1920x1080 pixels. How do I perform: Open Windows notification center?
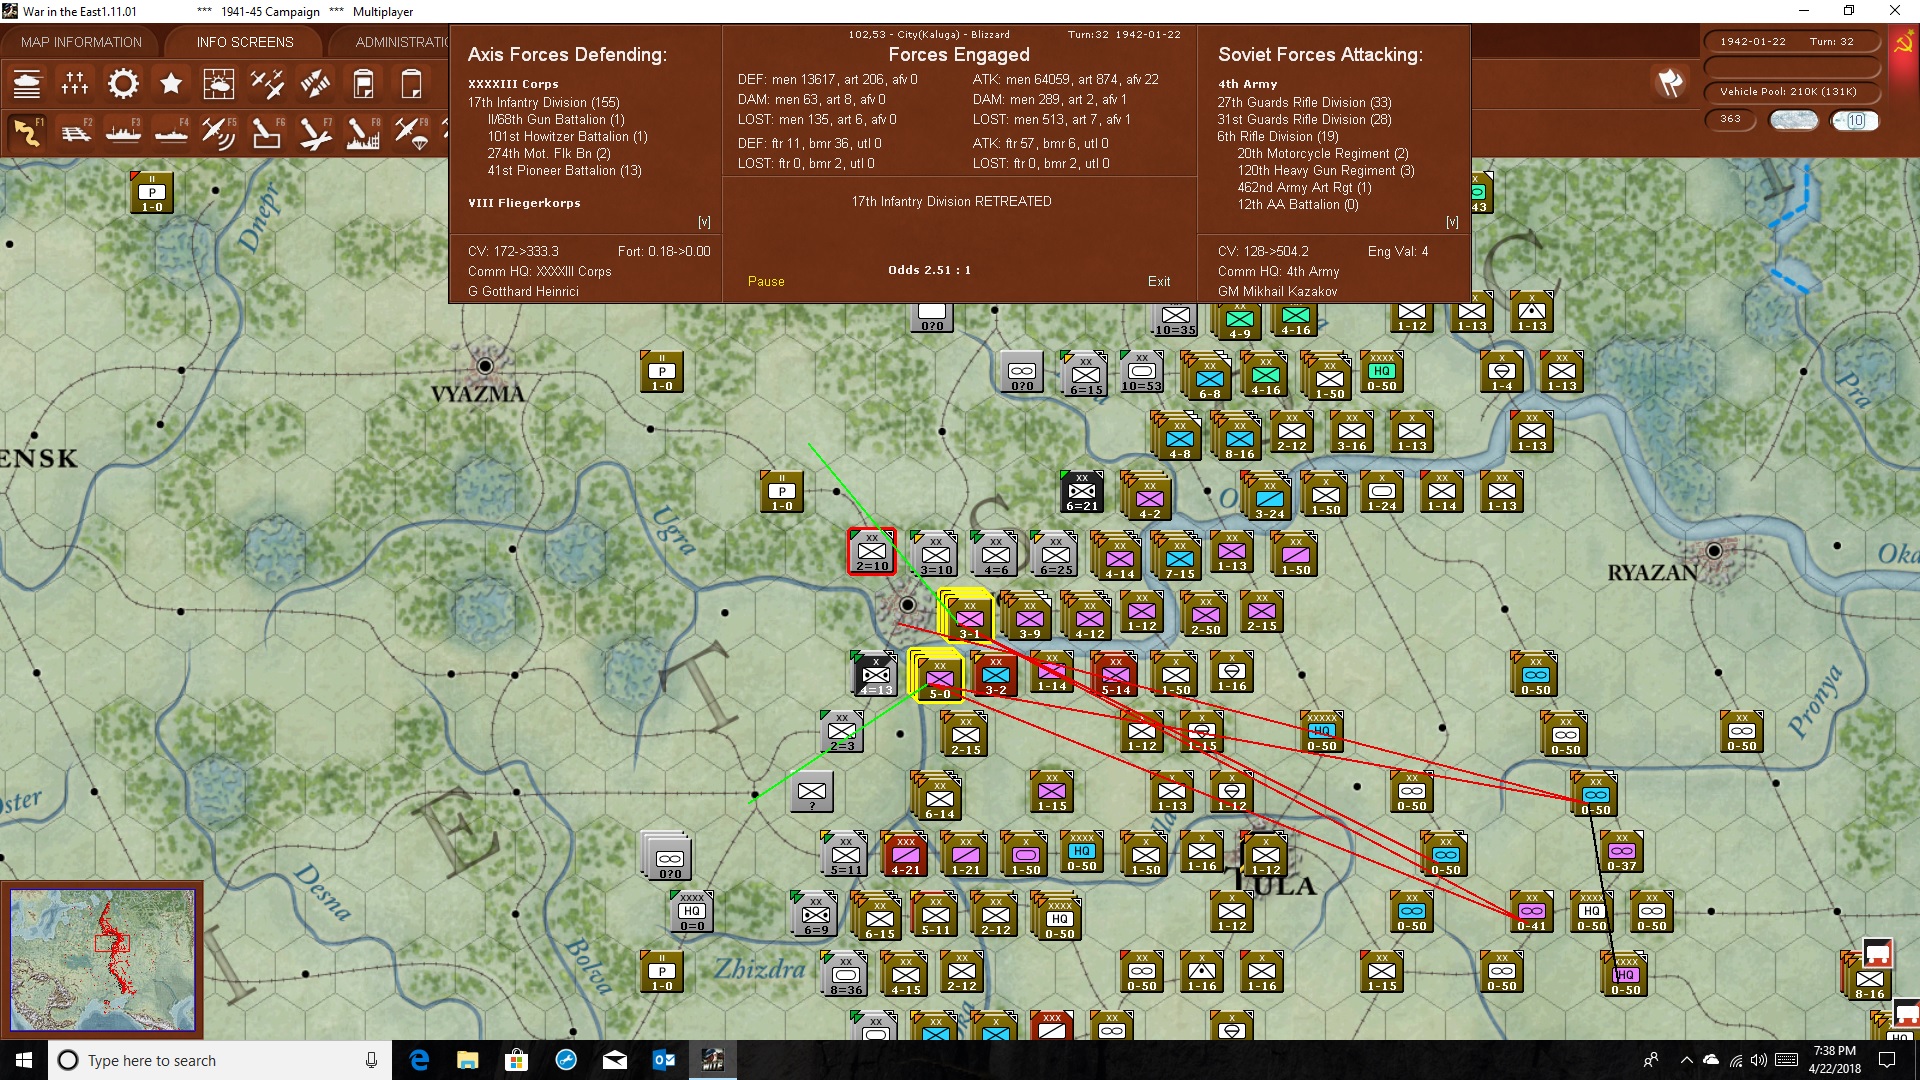(1887, 1060)
